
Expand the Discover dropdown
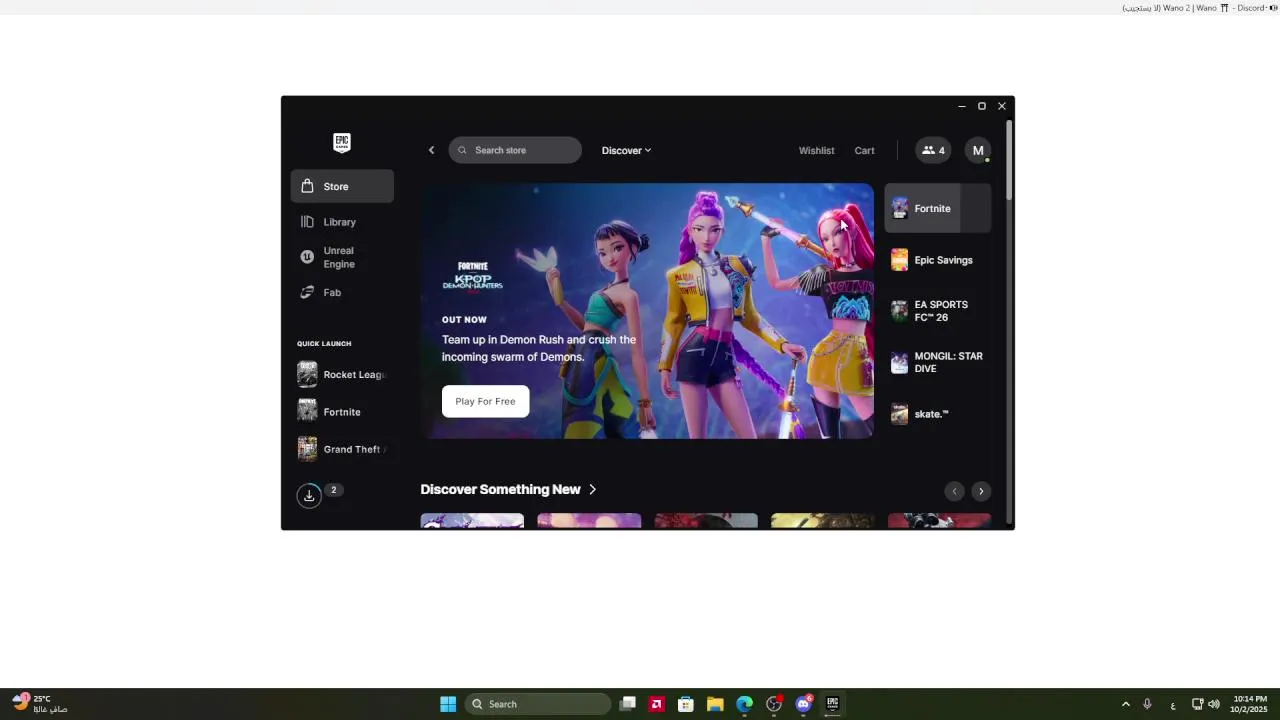[x=626, y=150]
